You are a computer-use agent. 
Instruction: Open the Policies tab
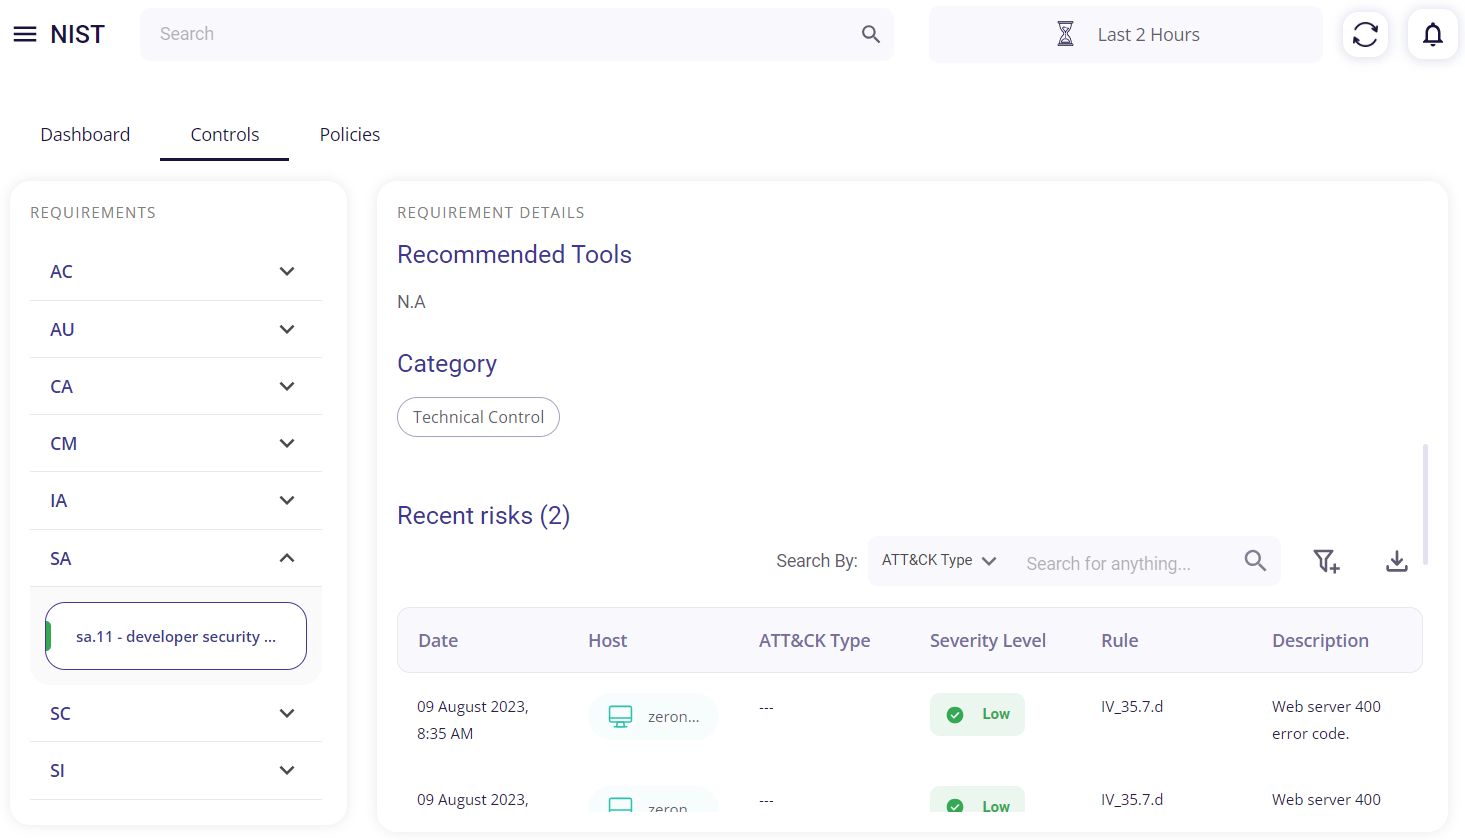[x=350, y=134]
